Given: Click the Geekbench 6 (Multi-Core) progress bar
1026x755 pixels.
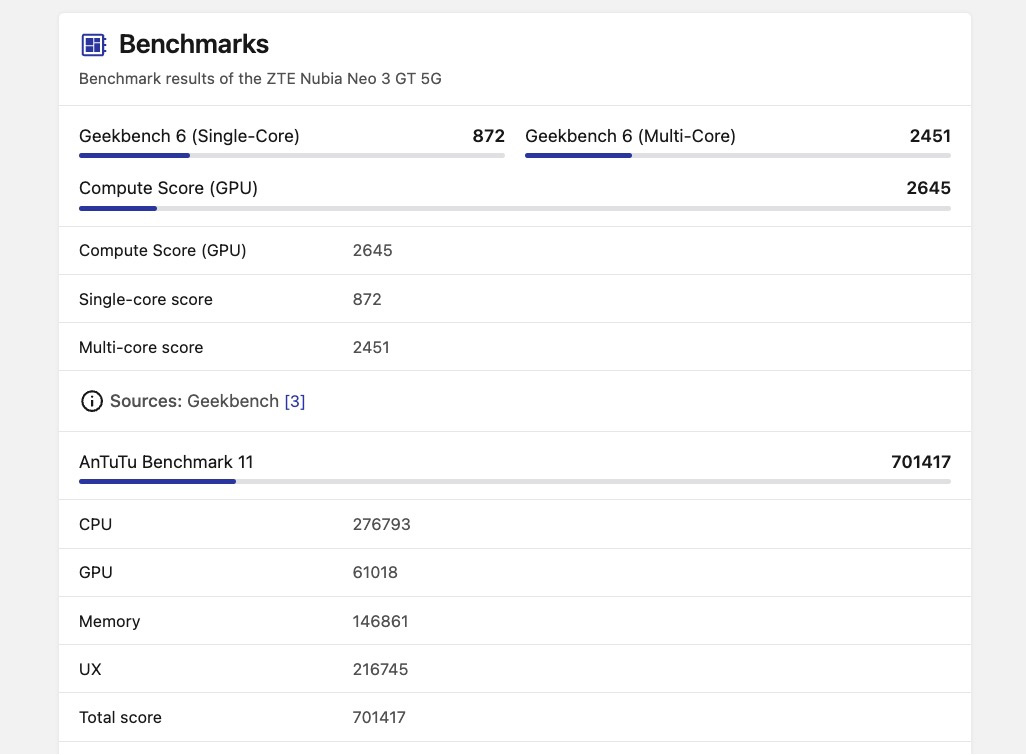Looking at the screenshot, I should tap(737, 156).
